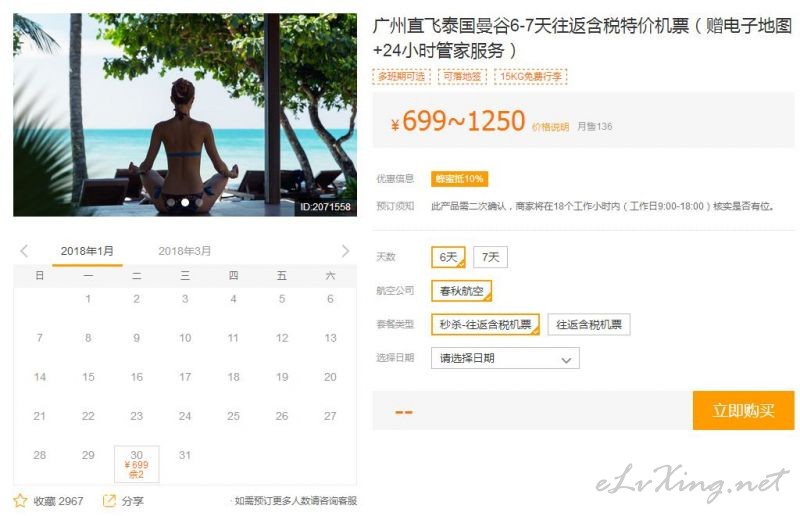
Task: Select the middle carousel dot on photo
Action: (185, 202)
